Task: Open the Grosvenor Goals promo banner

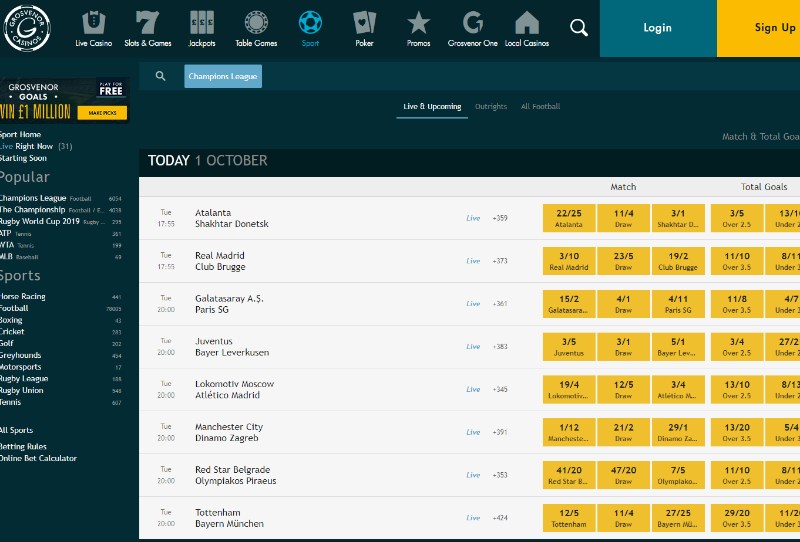Action: [x=64, y=100]
